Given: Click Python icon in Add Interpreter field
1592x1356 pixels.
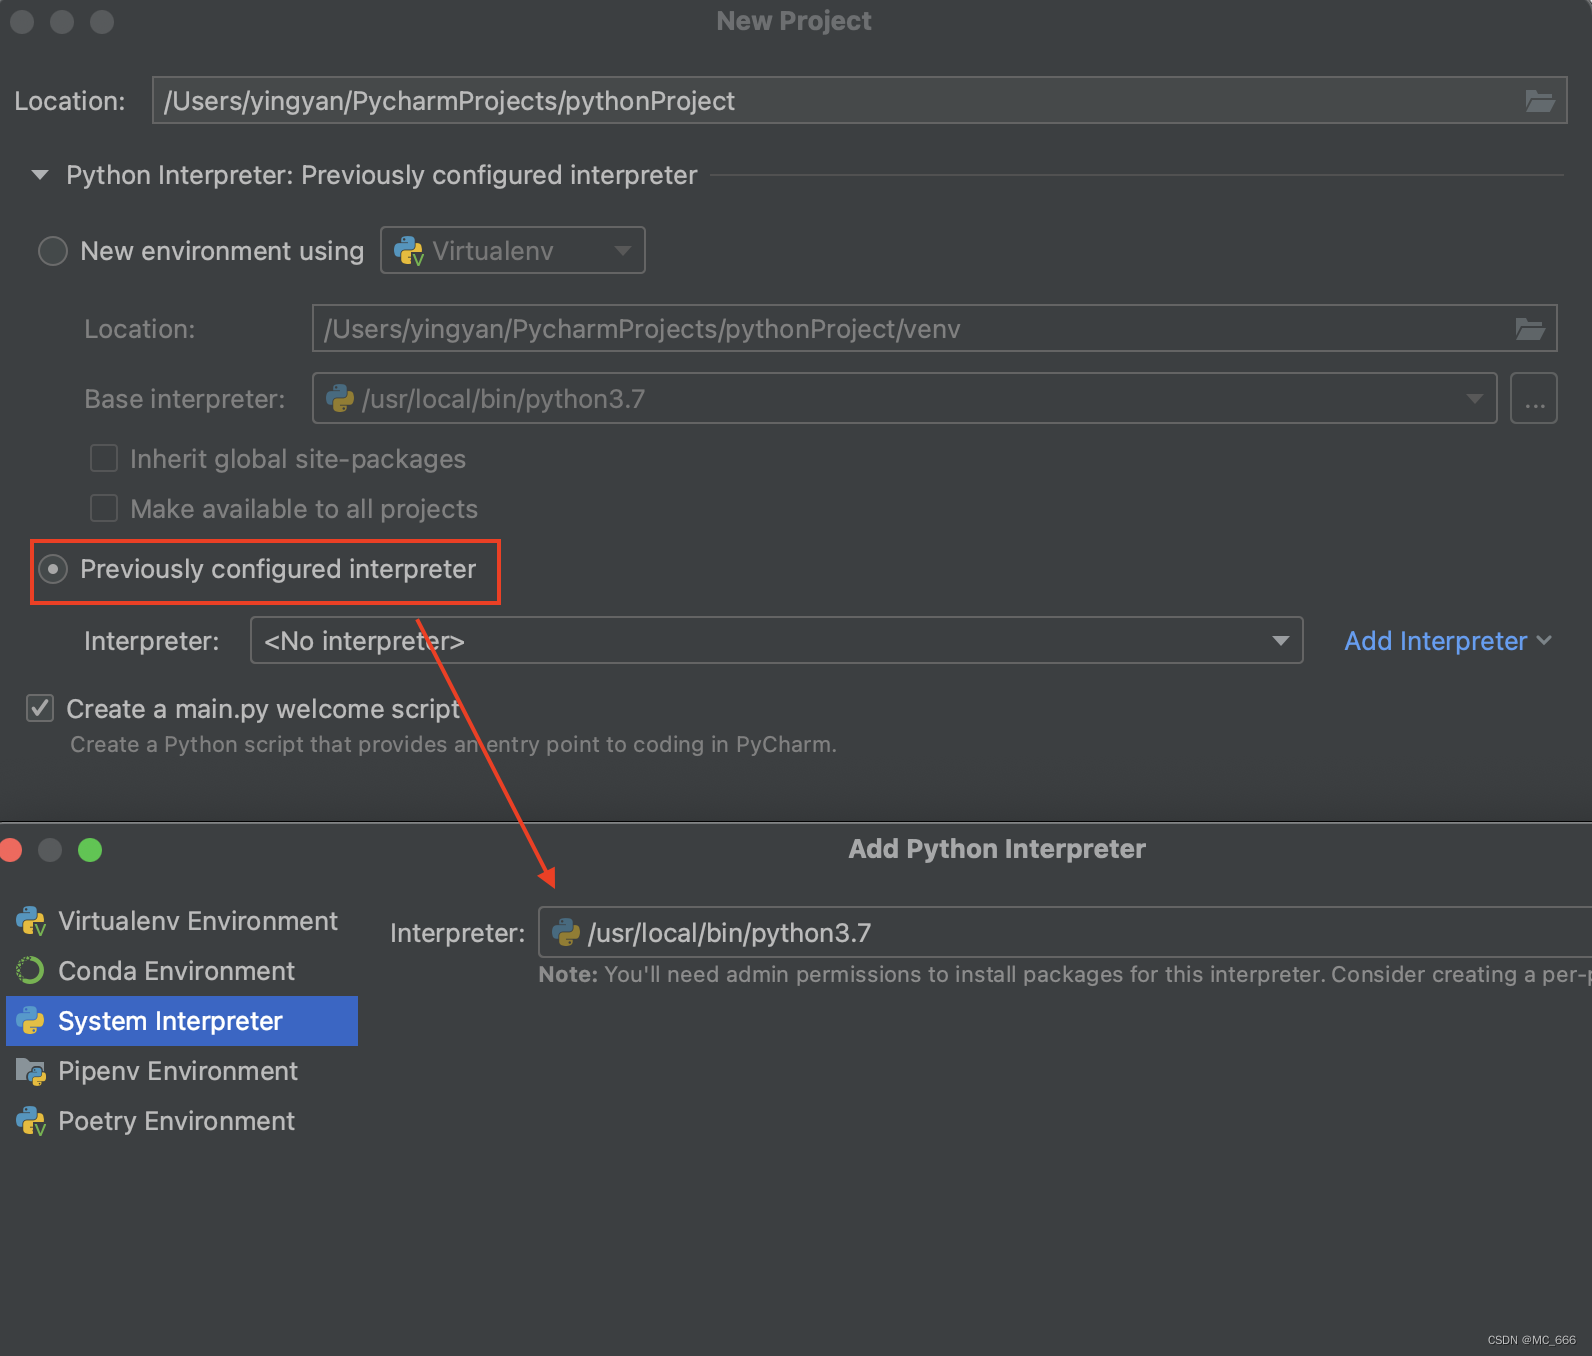Looking at the screenshot, I should pyautogui.click(x=566, y=933).
